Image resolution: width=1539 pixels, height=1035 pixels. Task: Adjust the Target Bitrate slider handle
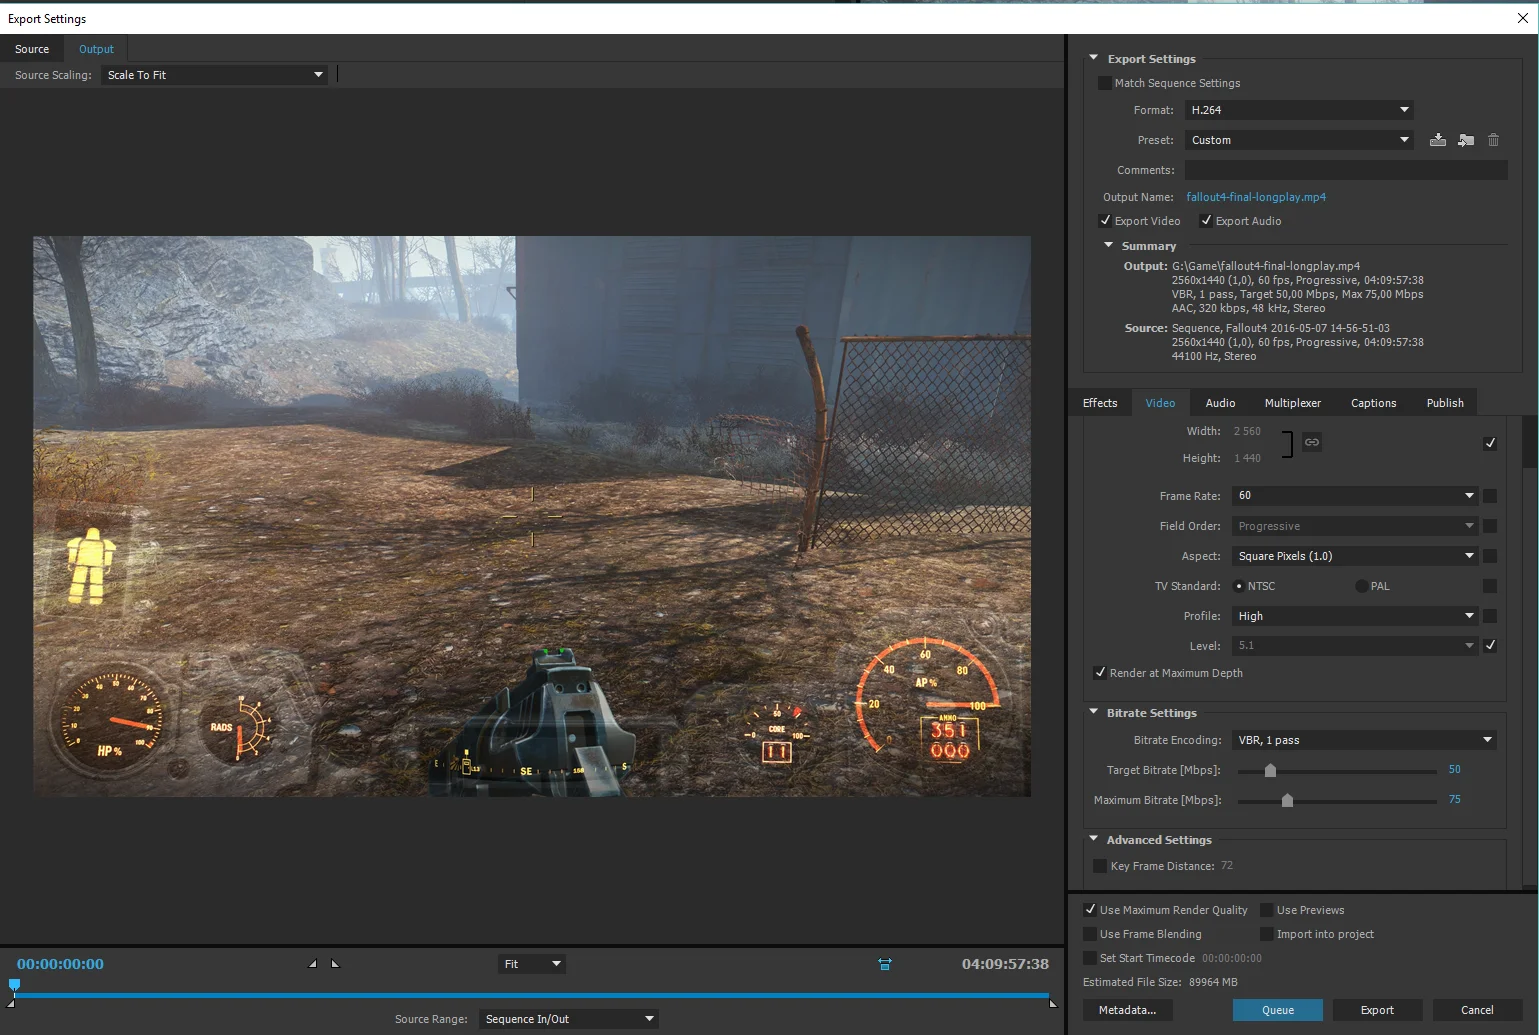tap(1270, 770)
